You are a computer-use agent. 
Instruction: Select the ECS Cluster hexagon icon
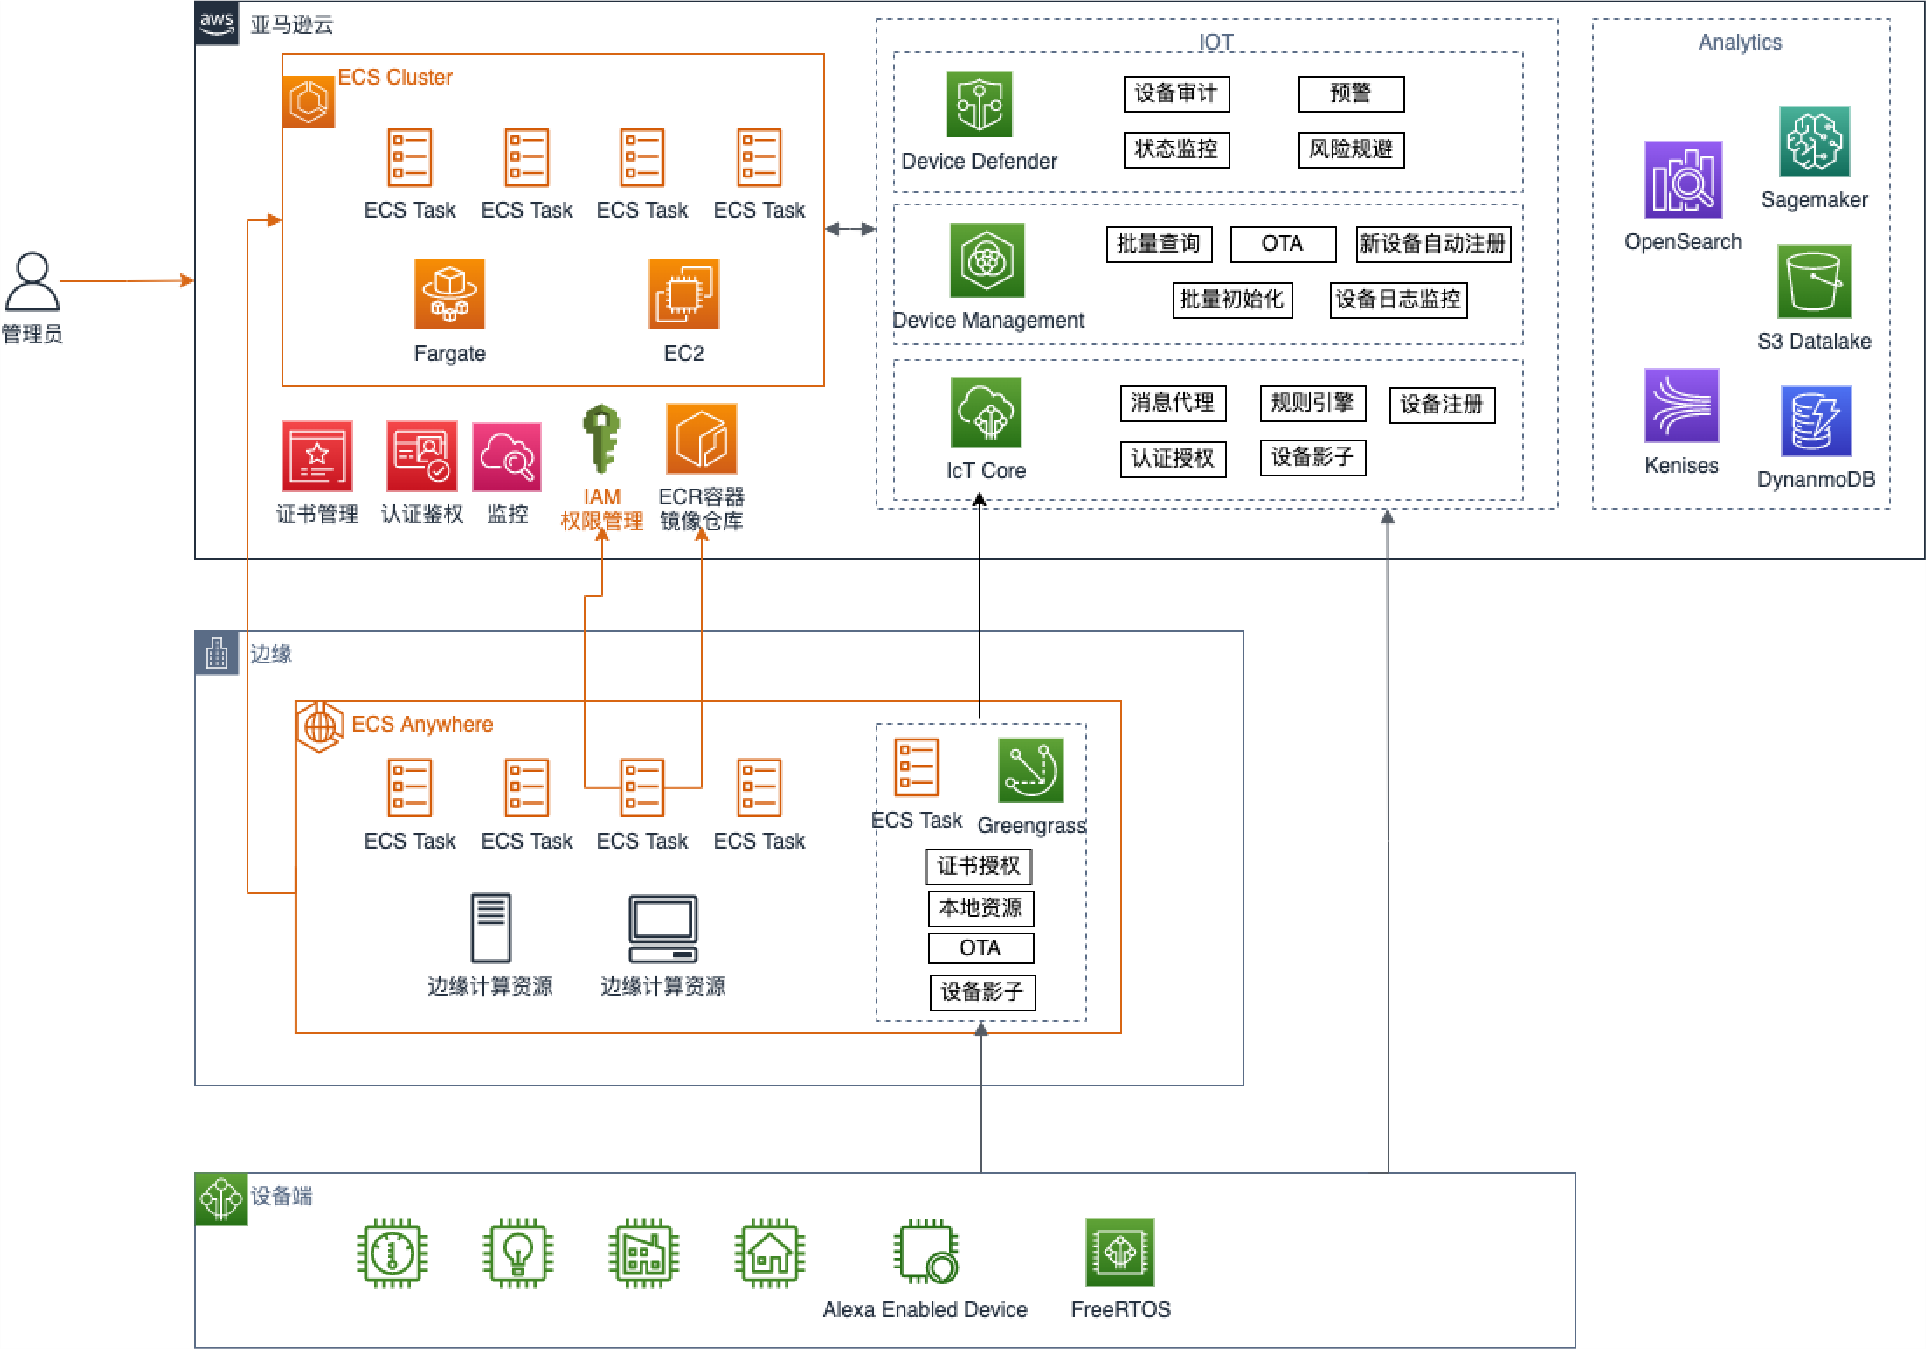308,102
